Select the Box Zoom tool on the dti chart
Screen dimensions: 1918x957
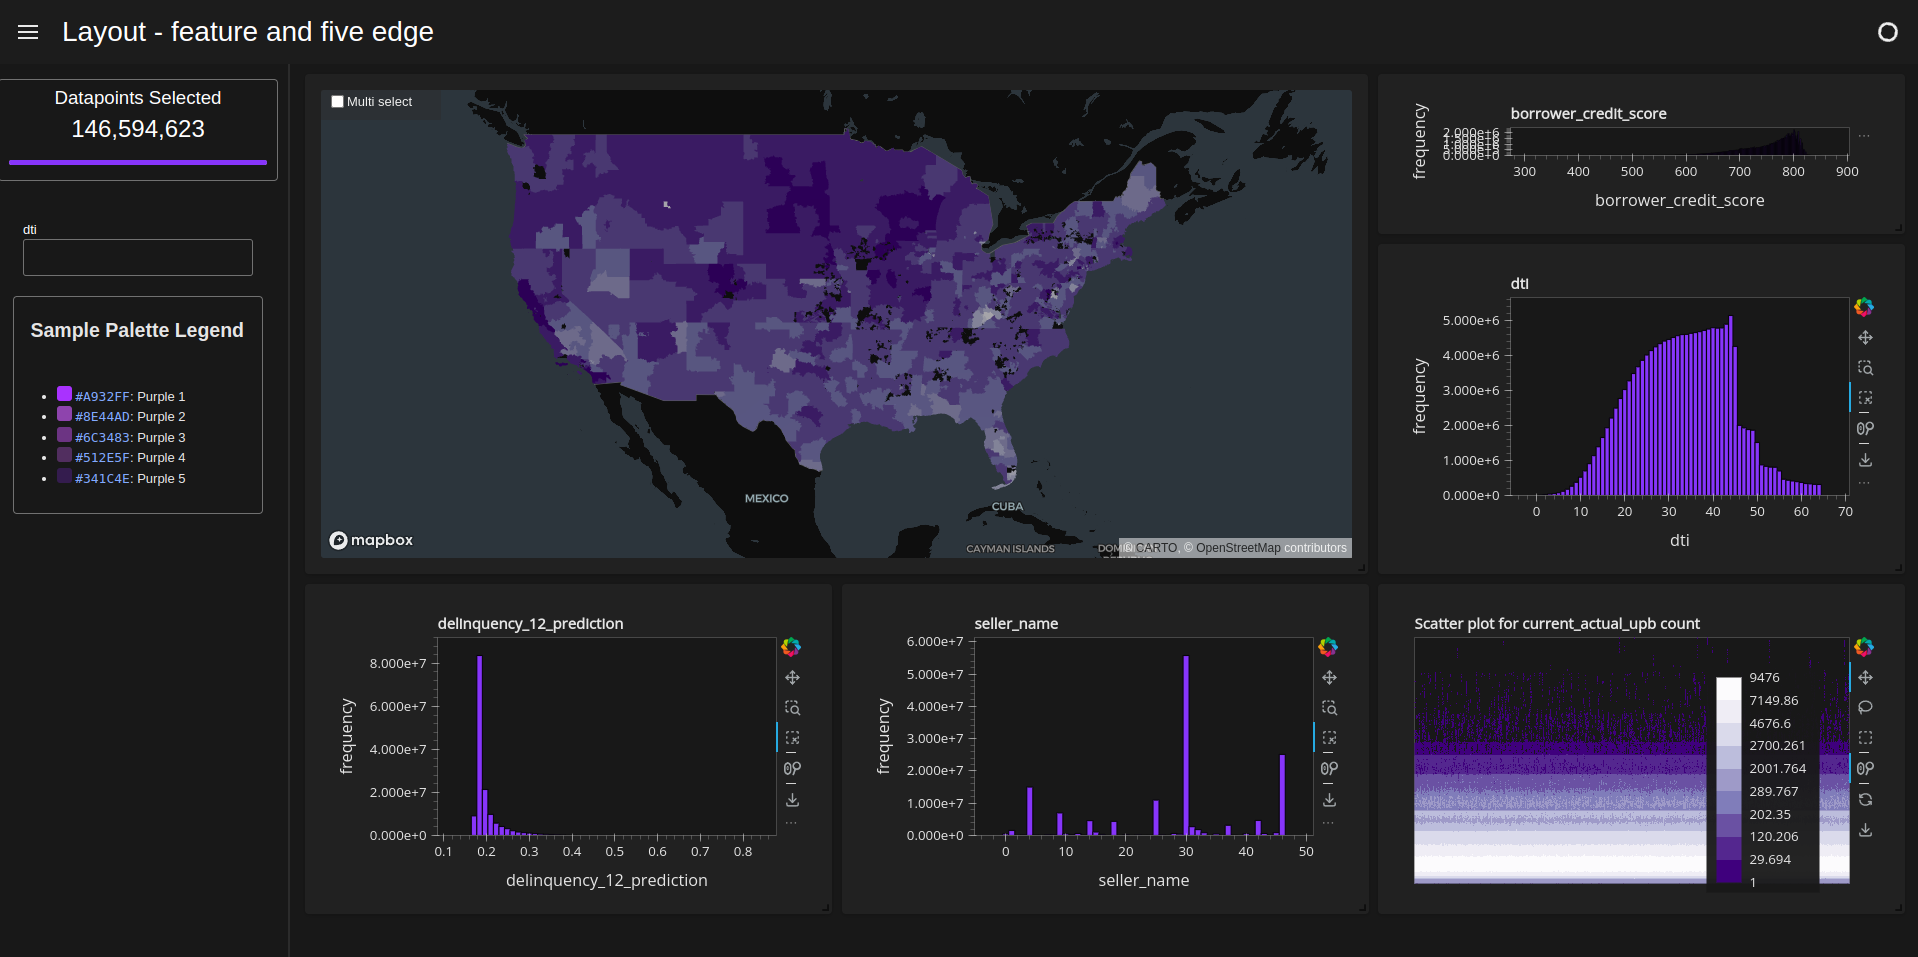tap(1865, 368)
